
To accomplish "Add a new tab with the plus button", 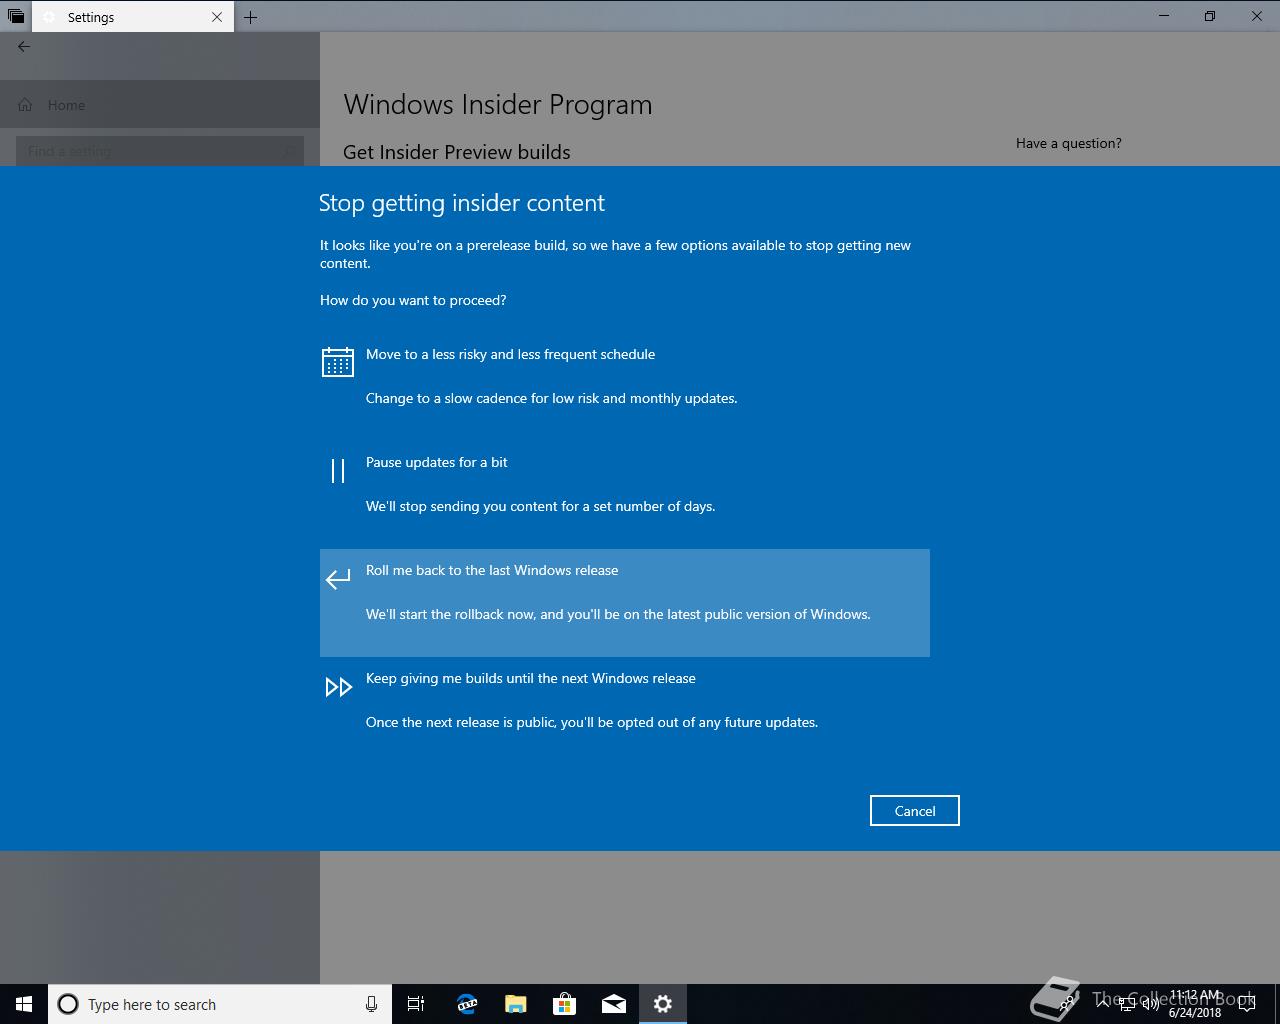I will click(x=251, y=17).
